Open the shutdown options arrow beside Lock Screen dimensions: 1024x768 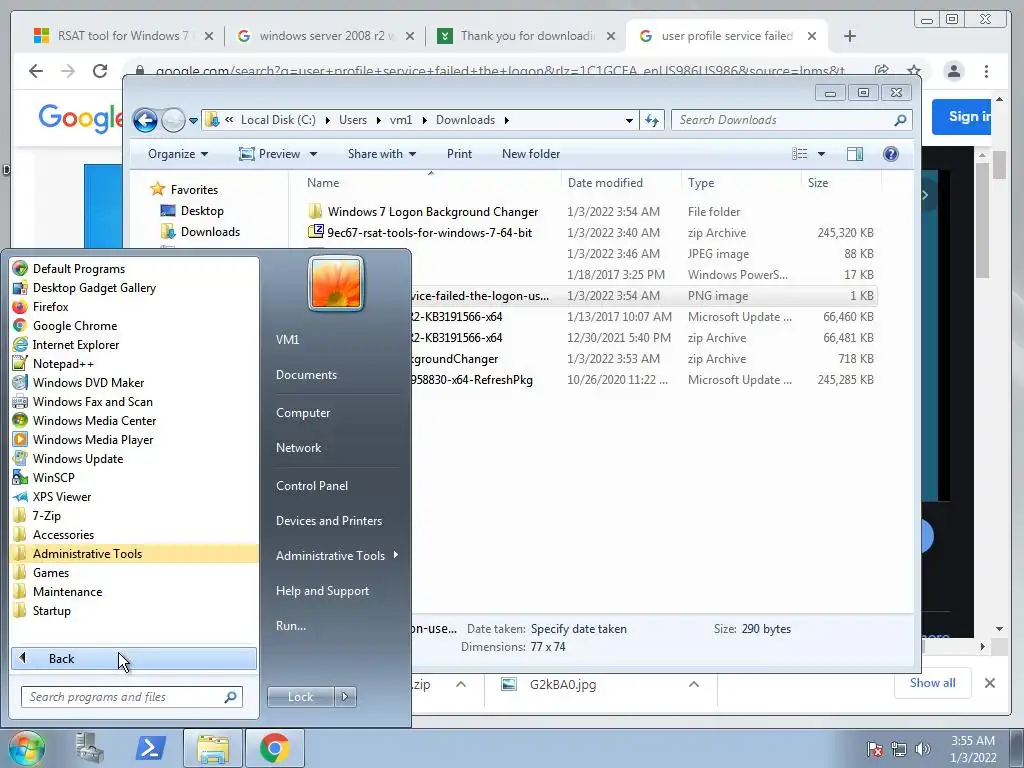(345, 697)
